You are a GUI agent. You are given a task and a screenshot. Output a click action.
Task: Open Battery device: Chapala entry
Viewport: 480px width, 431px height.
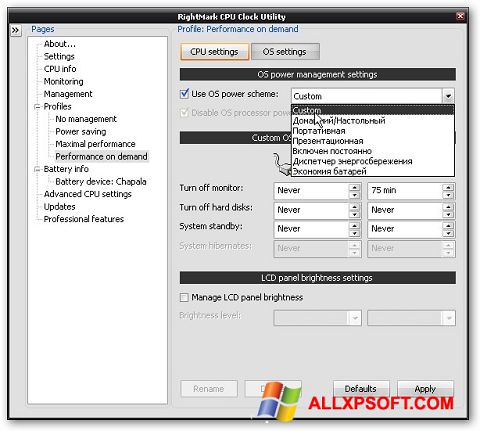tap(101, 182)
